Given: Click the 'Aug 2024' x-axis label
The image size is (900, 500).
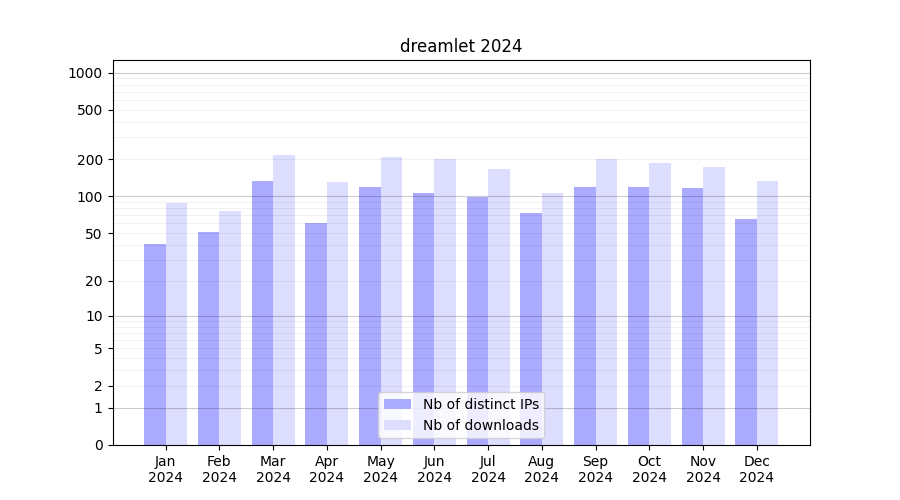Looking at the screenshot, I should [542, 469].
